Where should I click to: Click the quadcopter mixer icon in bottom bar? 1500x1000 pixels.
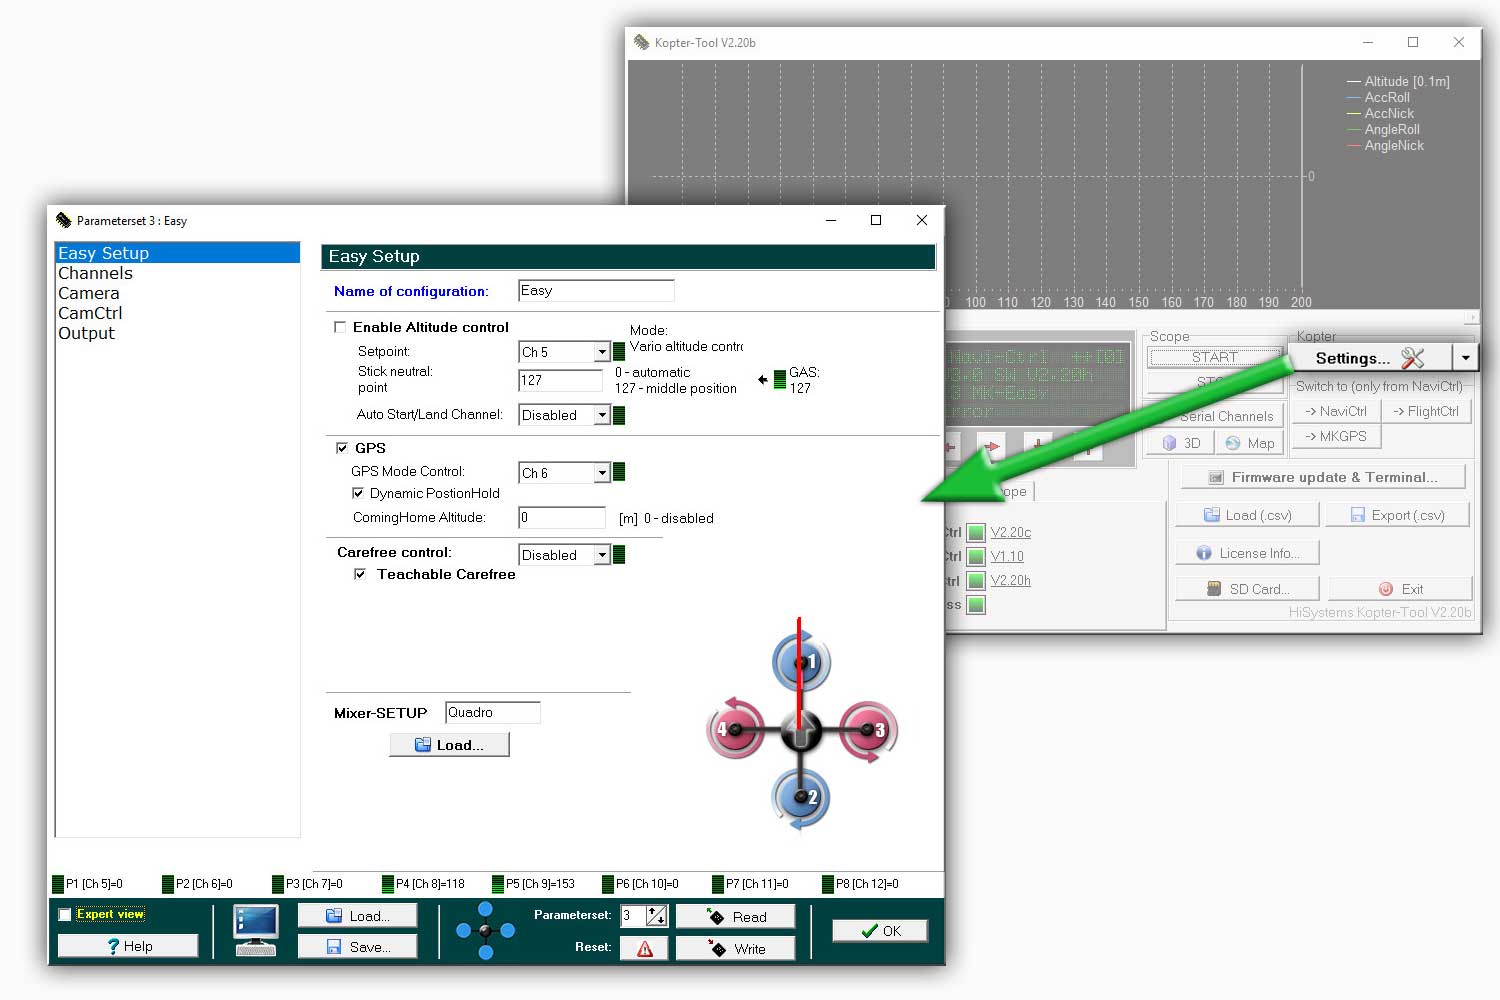pos(485,931)
